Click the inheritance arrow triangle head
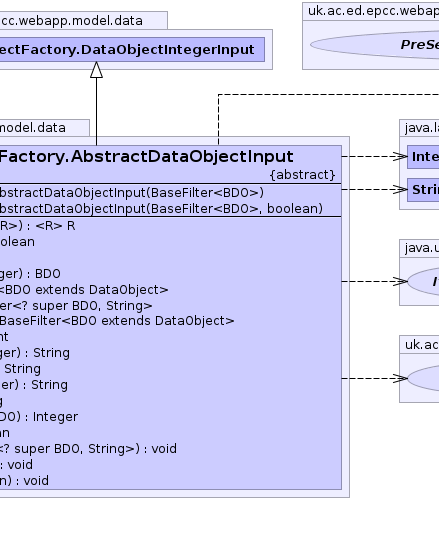The width and height of the screenshot is (439, 534). click(96, 70)
